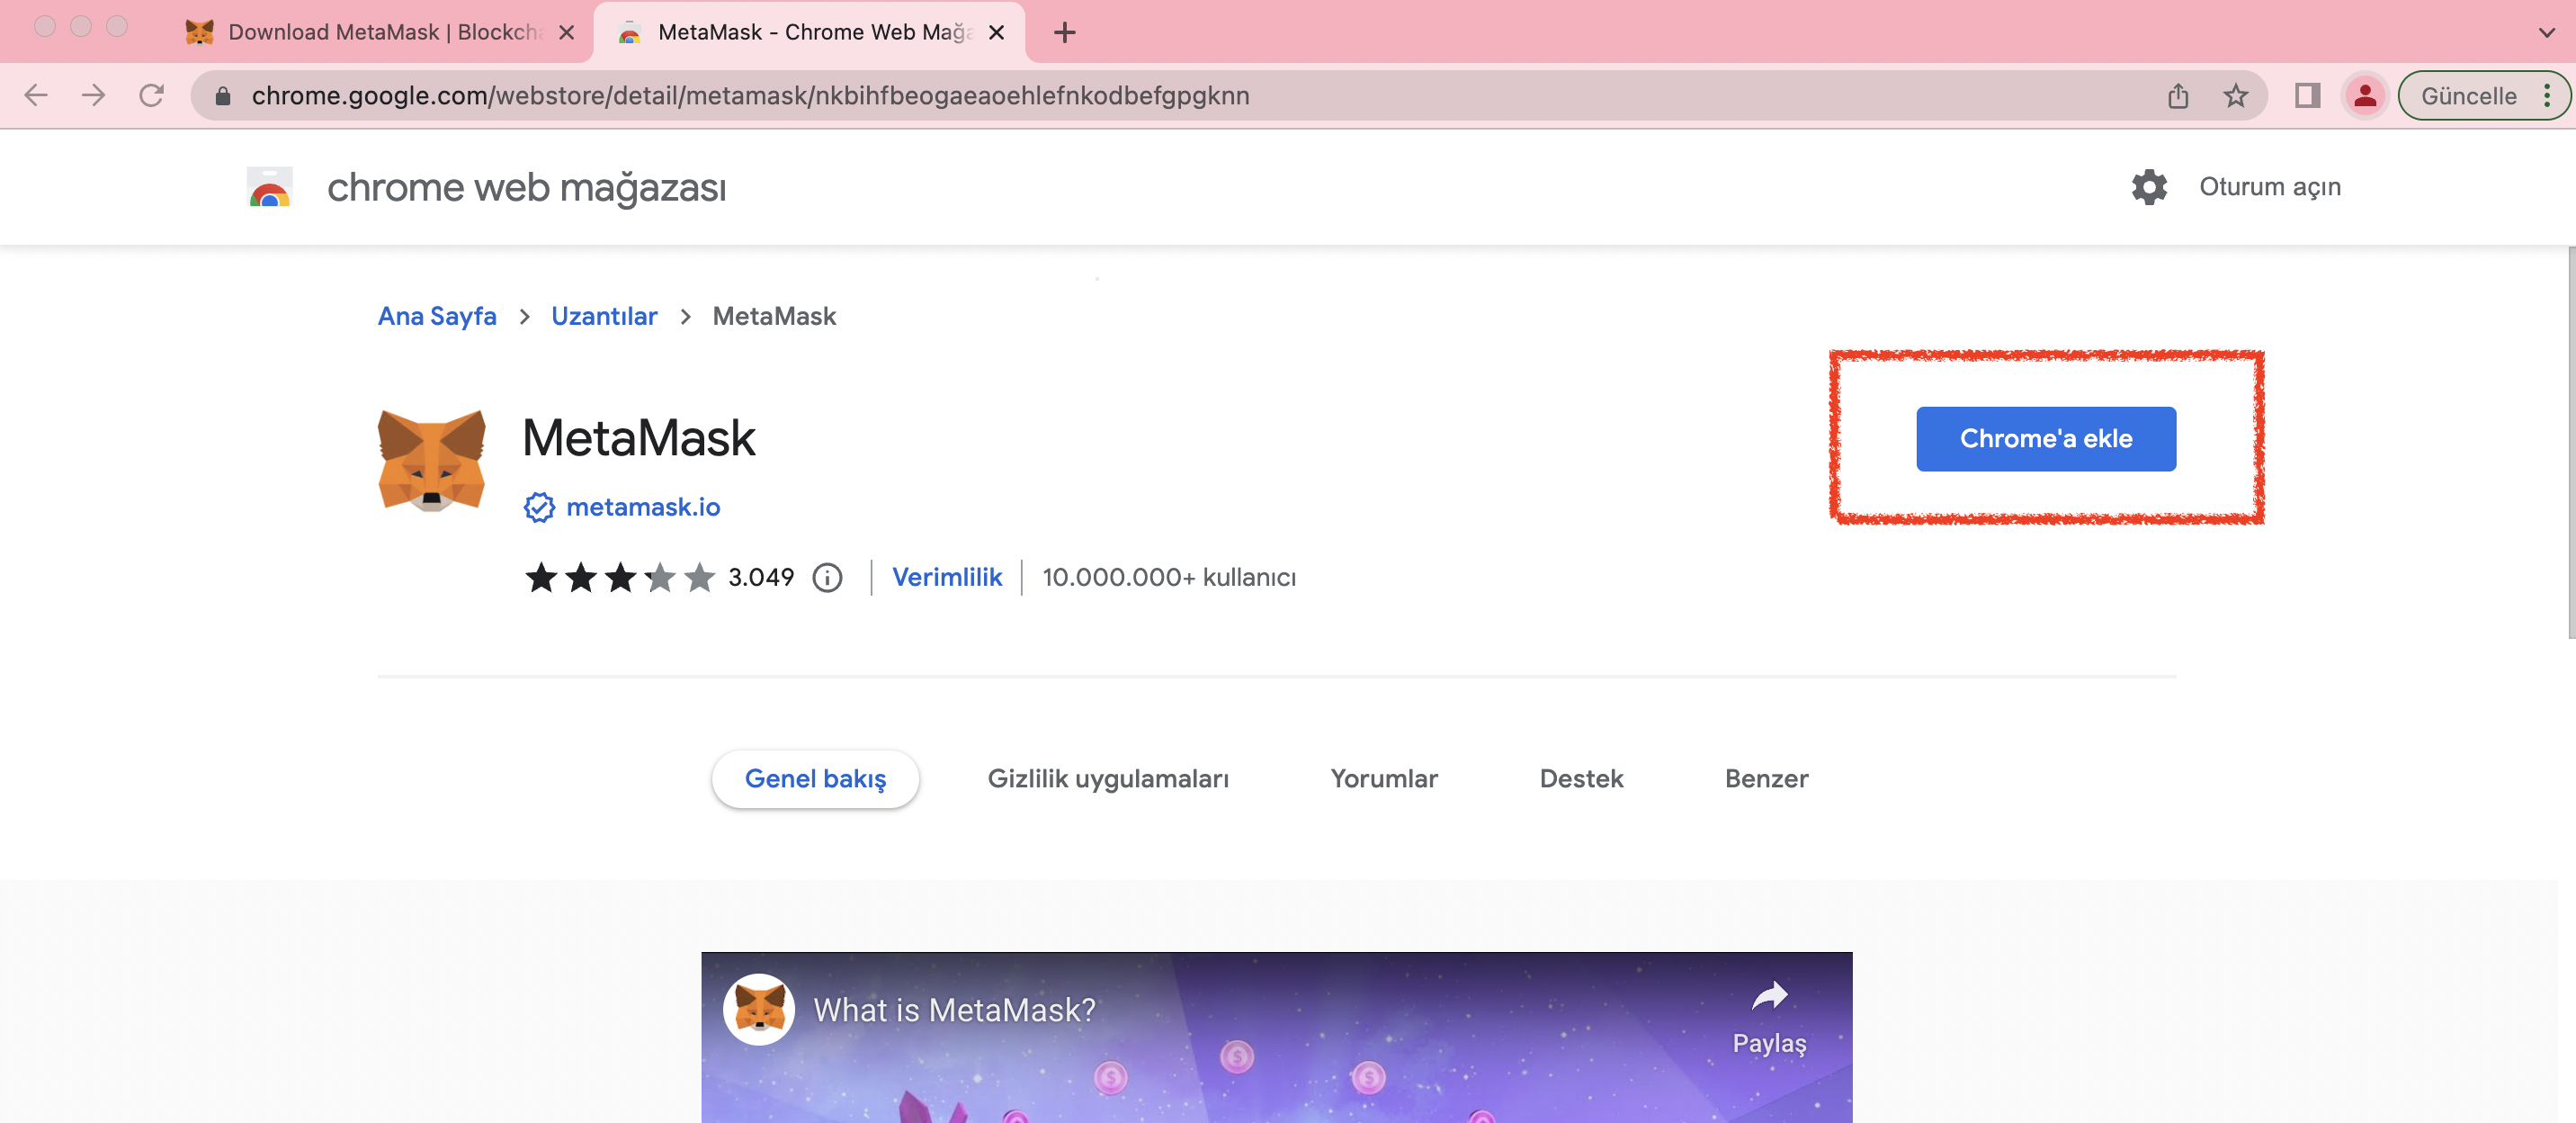2576x1123 pixels.
Task: Reload the page with the refresh icon
Action: [x=152, y=96]
